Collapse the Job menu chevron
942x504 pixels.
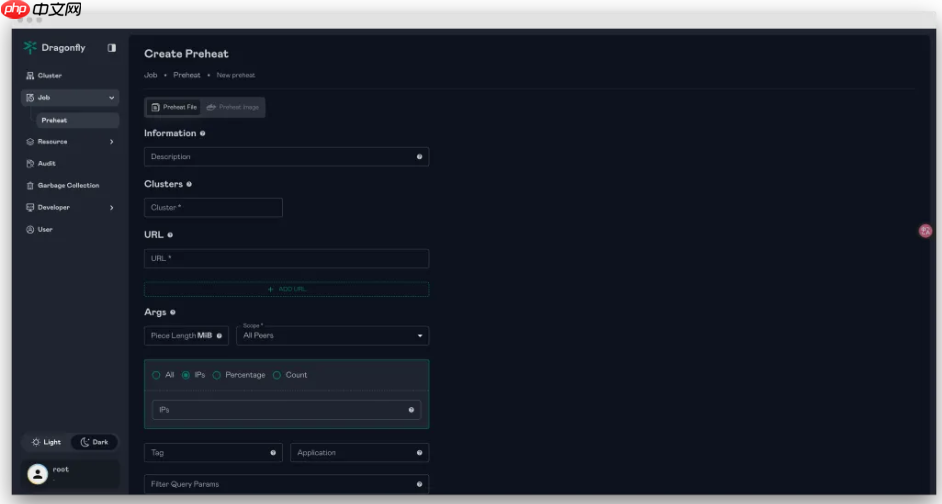click(112, 98)
